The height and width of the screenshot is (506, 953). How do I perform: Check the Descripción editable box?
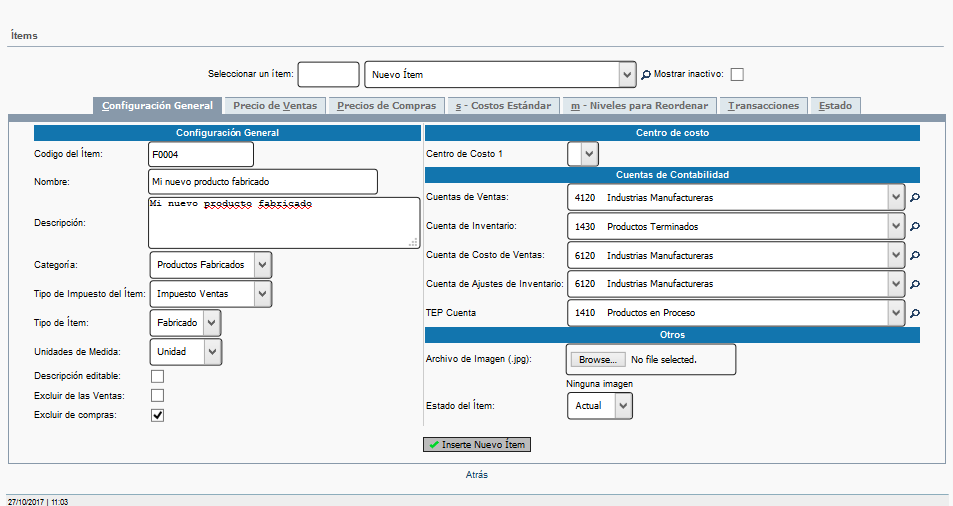coord(157,376)
